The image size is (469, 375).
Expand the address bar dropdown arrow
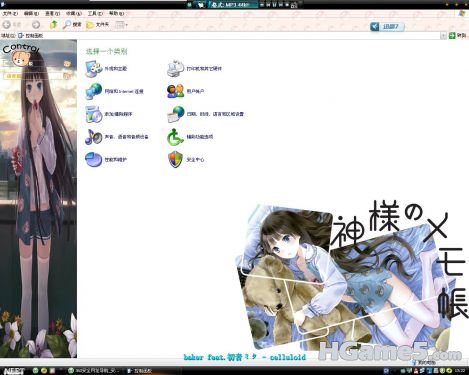click(443, 36)
